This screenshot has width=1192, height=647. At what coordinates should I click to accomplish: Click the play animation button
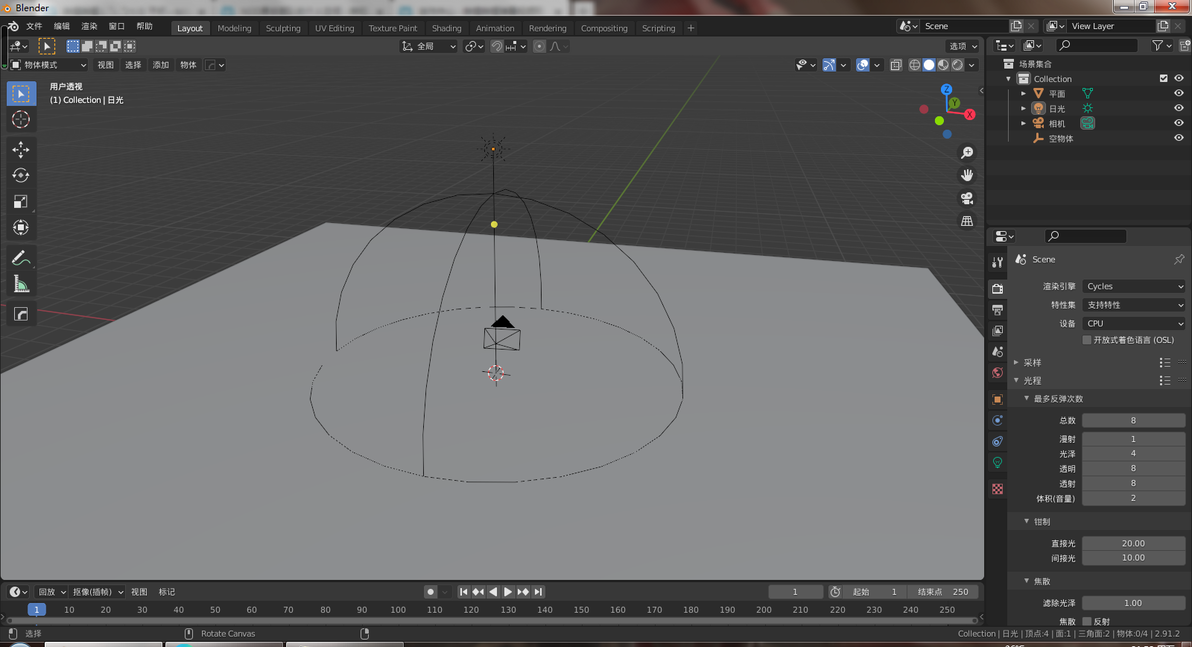coord(508,591)
